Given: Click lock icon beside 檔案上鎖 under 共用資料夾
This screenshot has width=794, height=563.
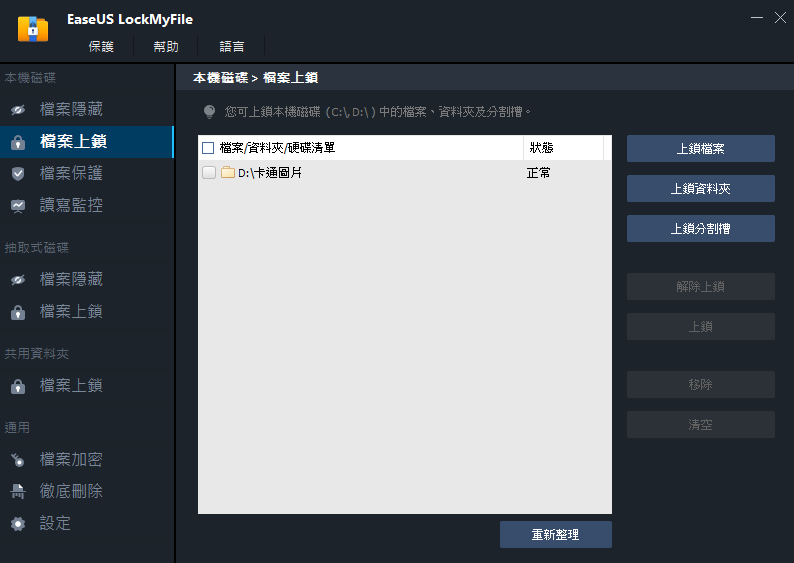Looking at the screenshot, I should [18, 386].
